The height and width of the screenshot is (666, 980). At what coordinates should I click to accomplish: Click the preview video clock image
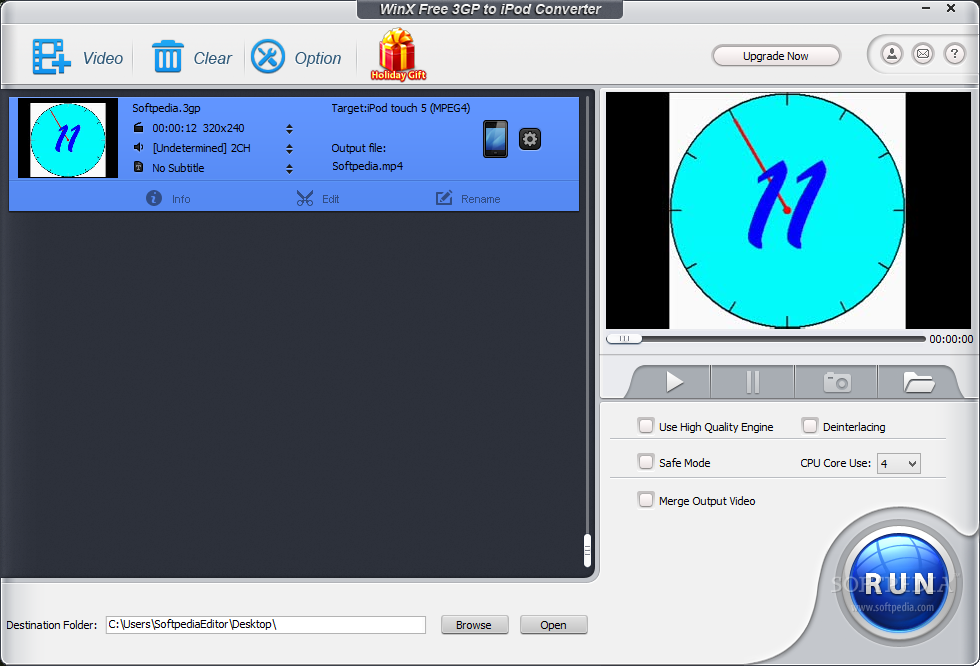(x=788, y=211)
